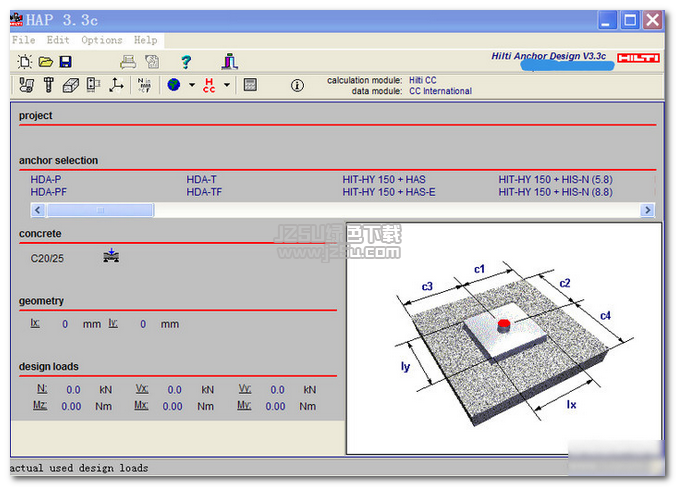Open help via the question mark icon

(x=186, y=62)
